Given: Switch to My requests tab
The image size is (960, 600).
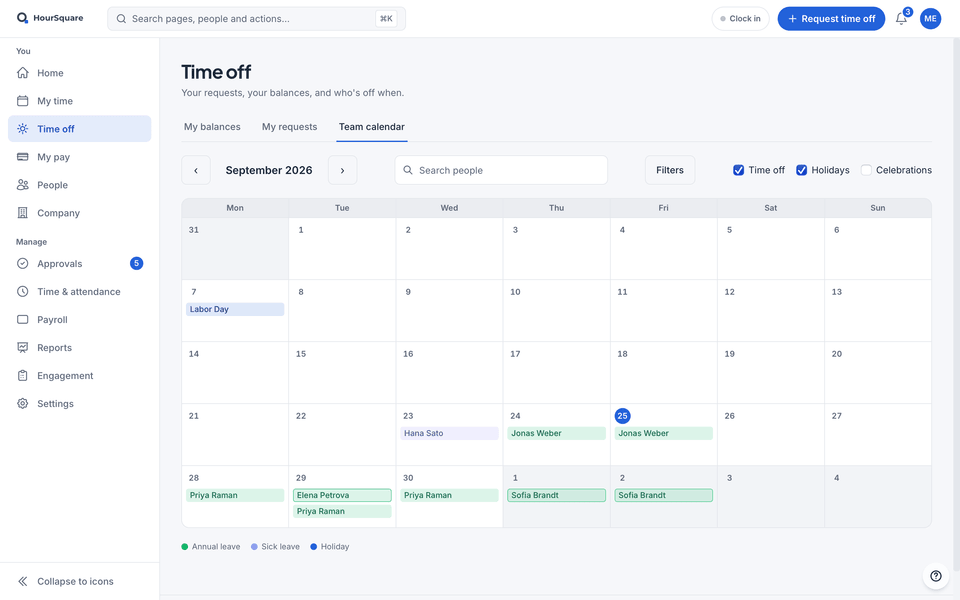Looking at the screenshot, I should point(290,127).
